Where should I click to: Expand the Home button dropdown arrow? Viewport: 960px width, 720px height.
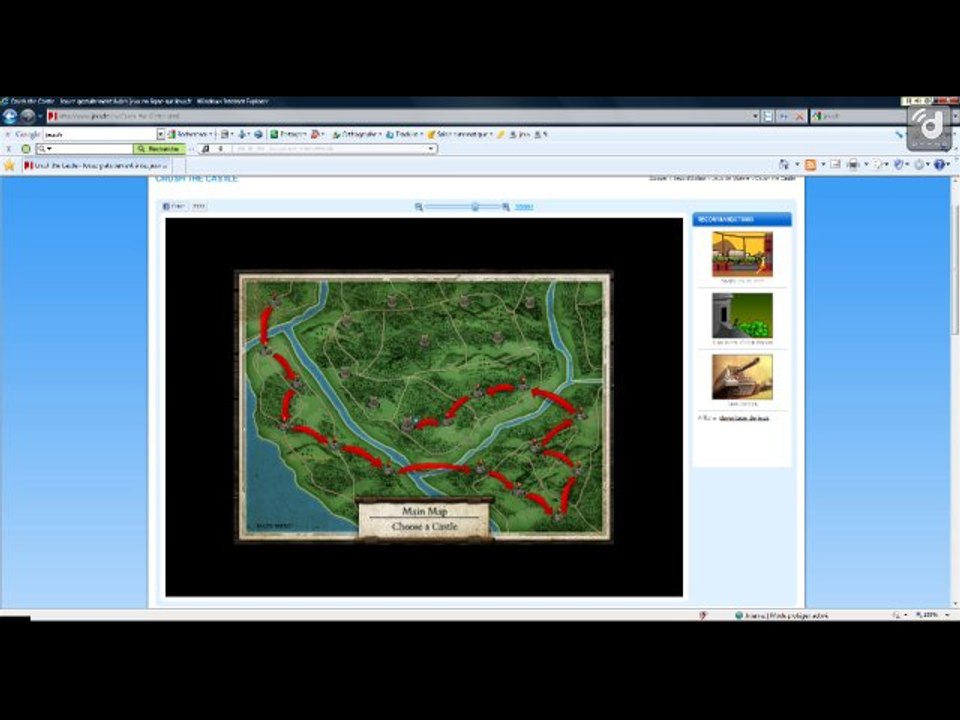click(797, 165)
